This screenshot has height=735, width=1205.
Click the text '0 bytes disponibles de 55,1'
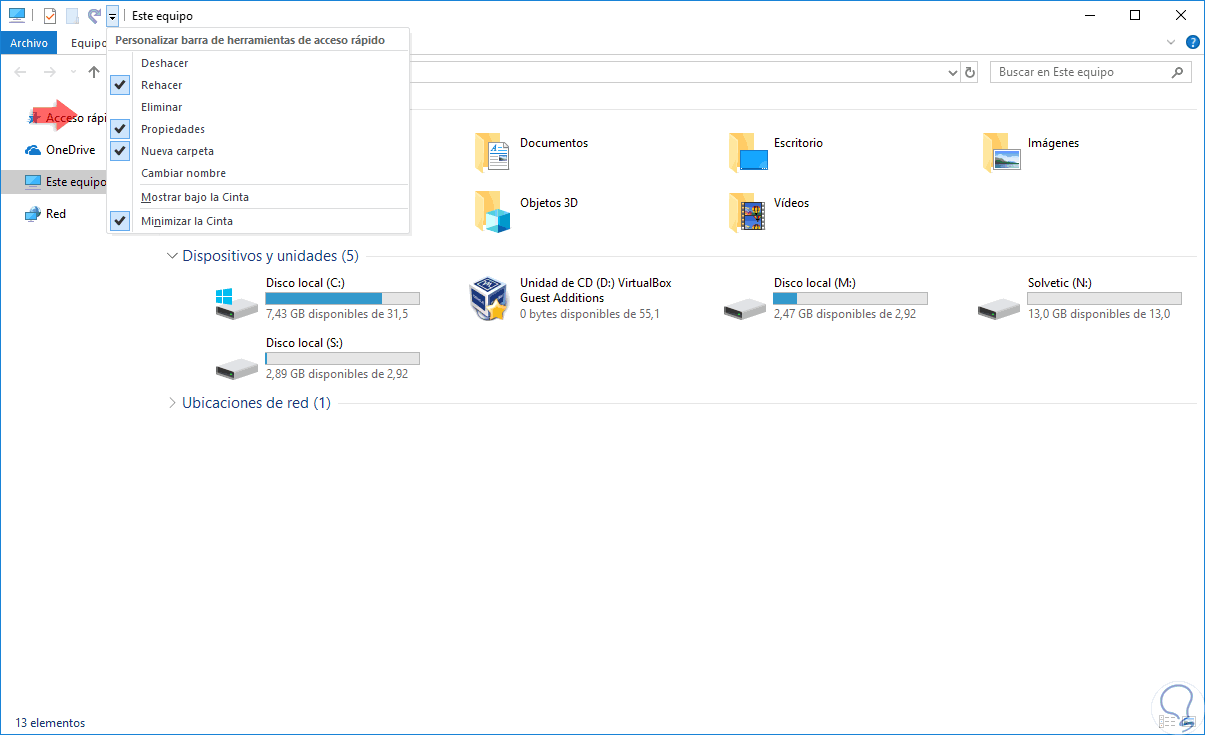[590, 314]
